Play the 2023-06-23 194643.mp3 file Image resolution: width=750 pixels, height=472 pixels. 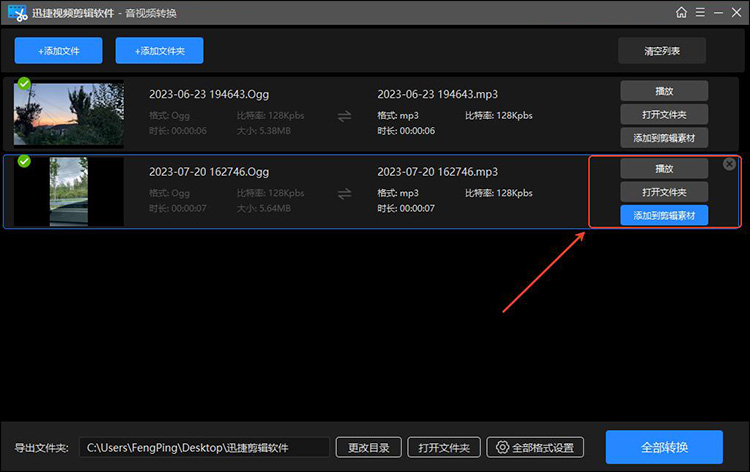[664, 91]
